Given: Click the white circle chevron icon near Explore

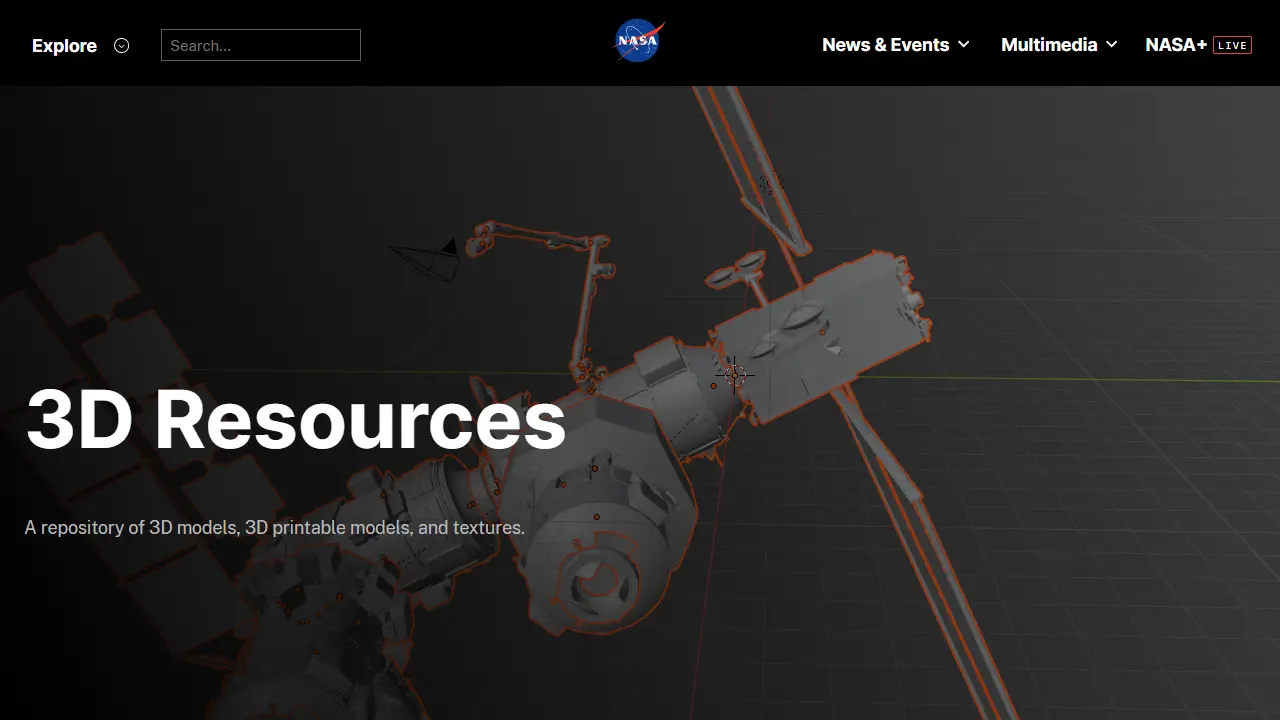Looking at the screenshot, I should [x=121, y=45].
